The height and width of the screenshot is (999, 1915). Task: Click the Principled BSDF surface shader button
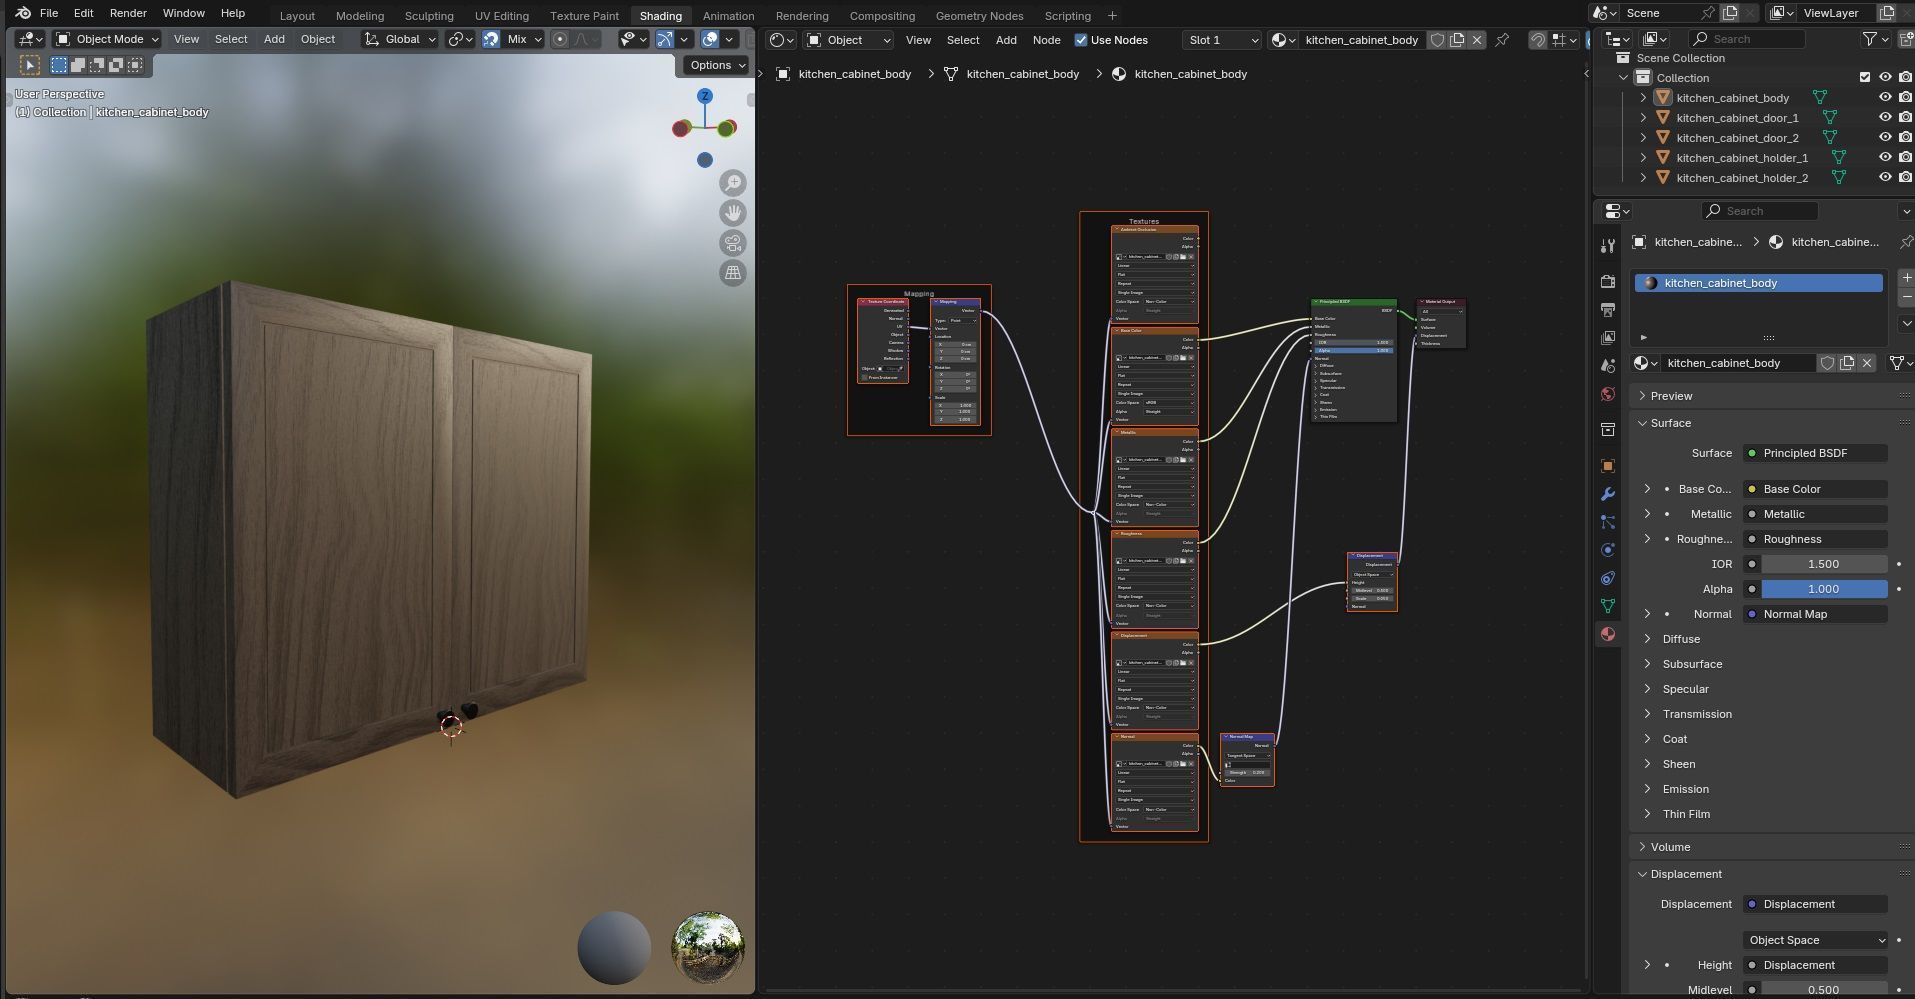1815,453
